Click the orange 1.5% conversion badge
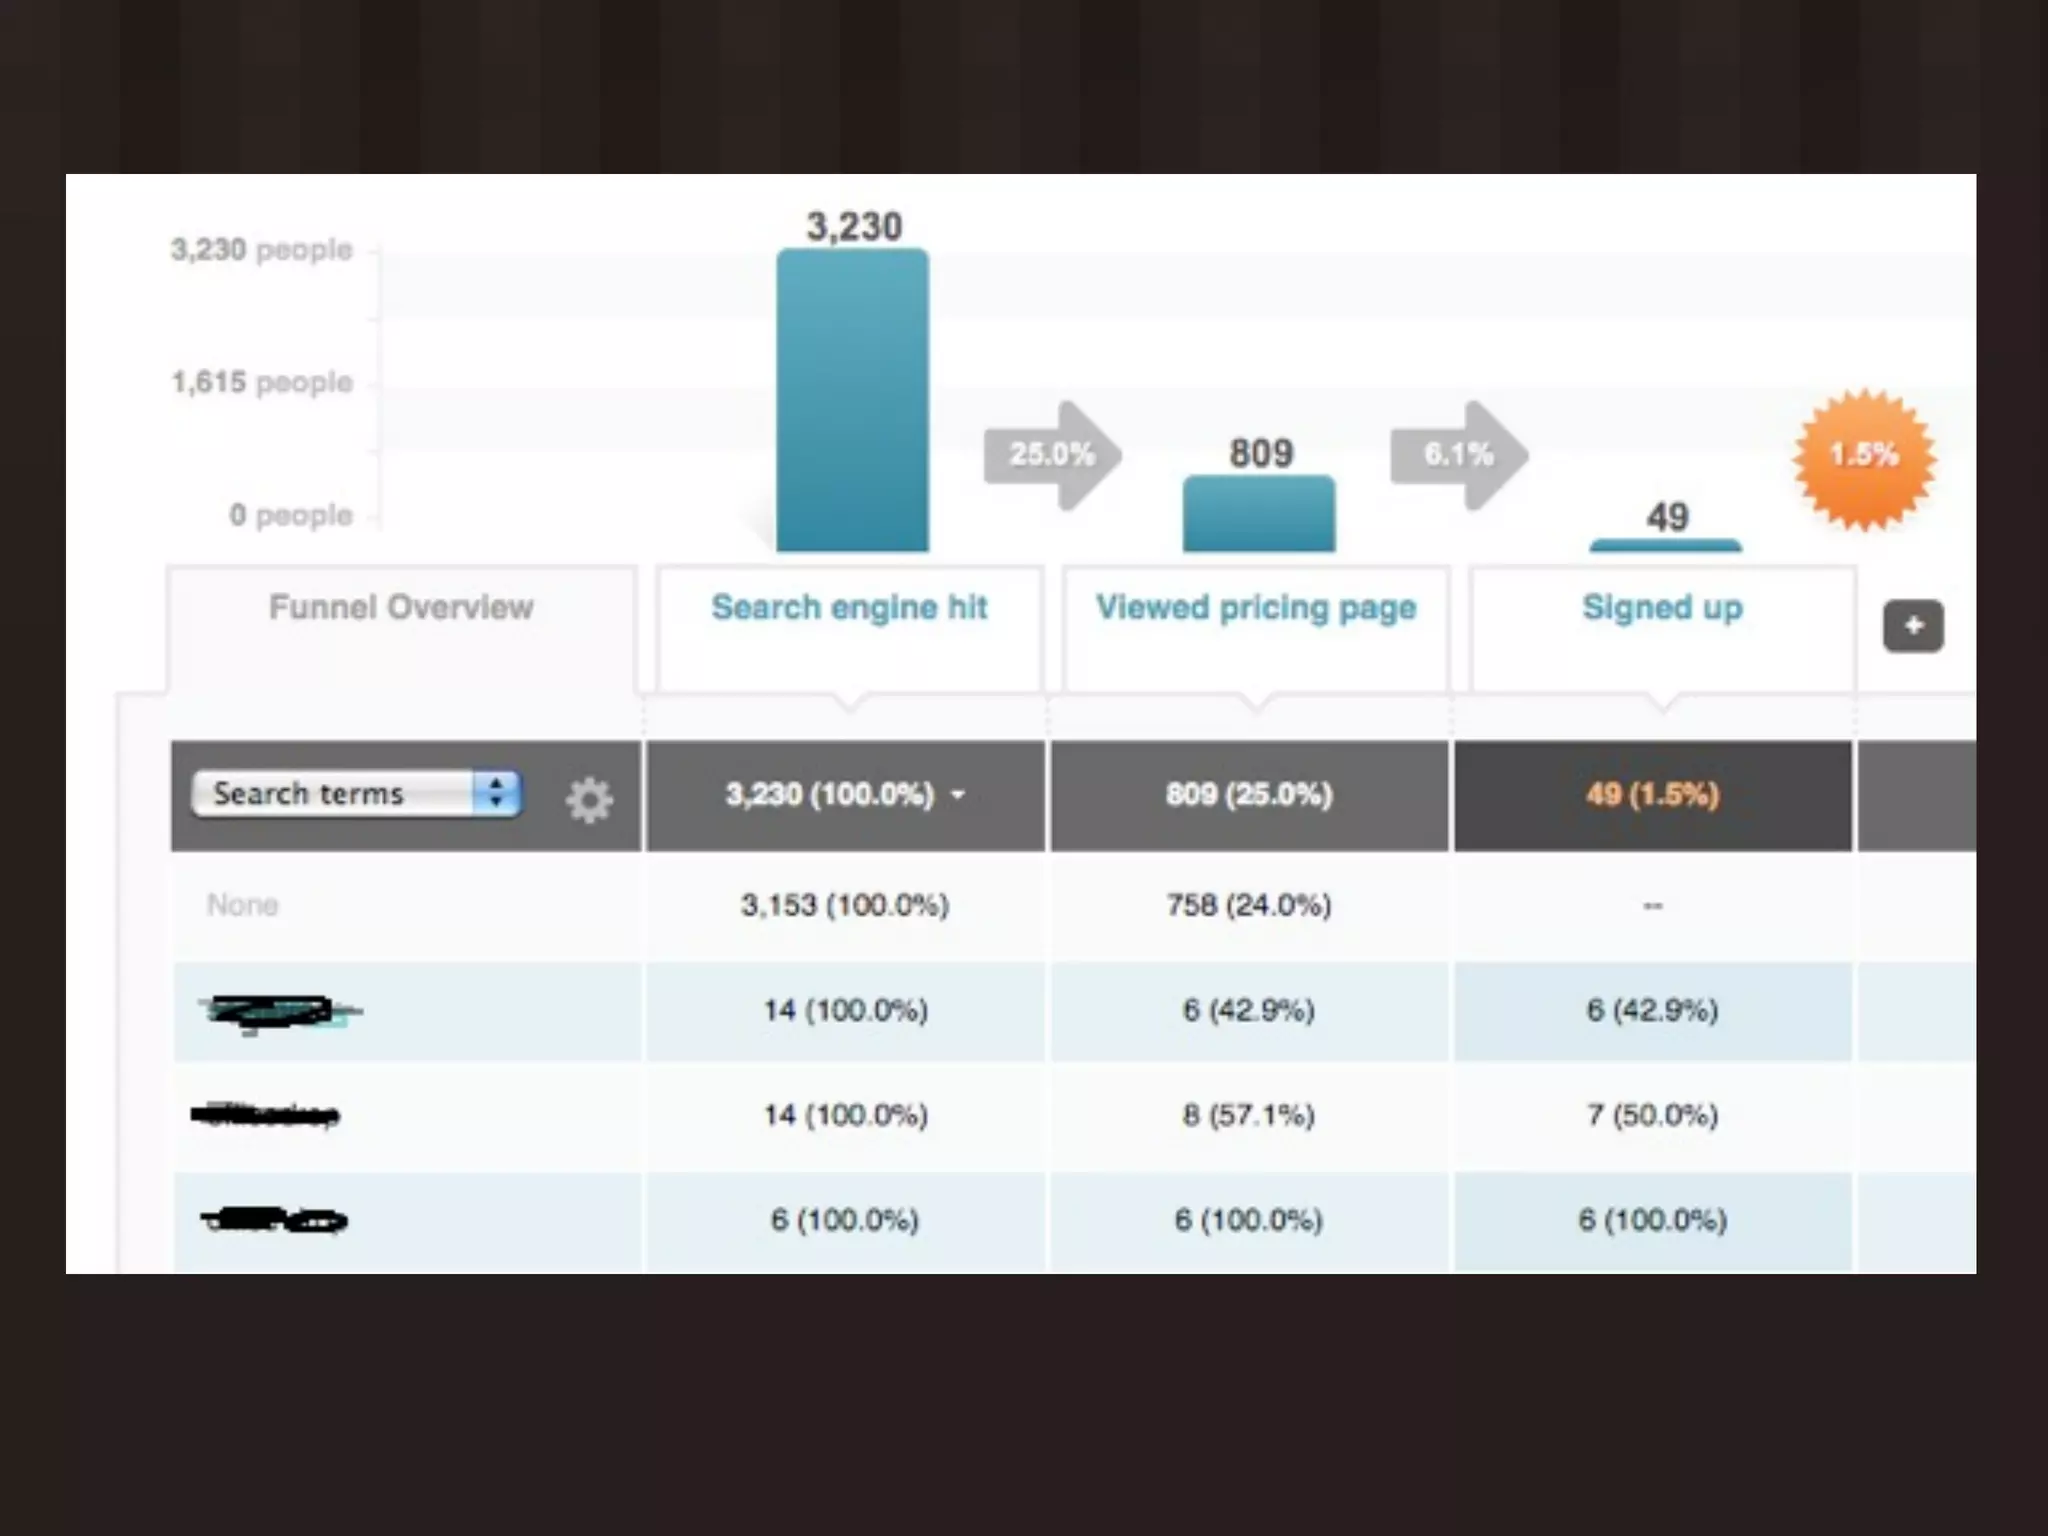Image resolution: width=2048 pixels, height=1536 pixels. pos(1864,456)
